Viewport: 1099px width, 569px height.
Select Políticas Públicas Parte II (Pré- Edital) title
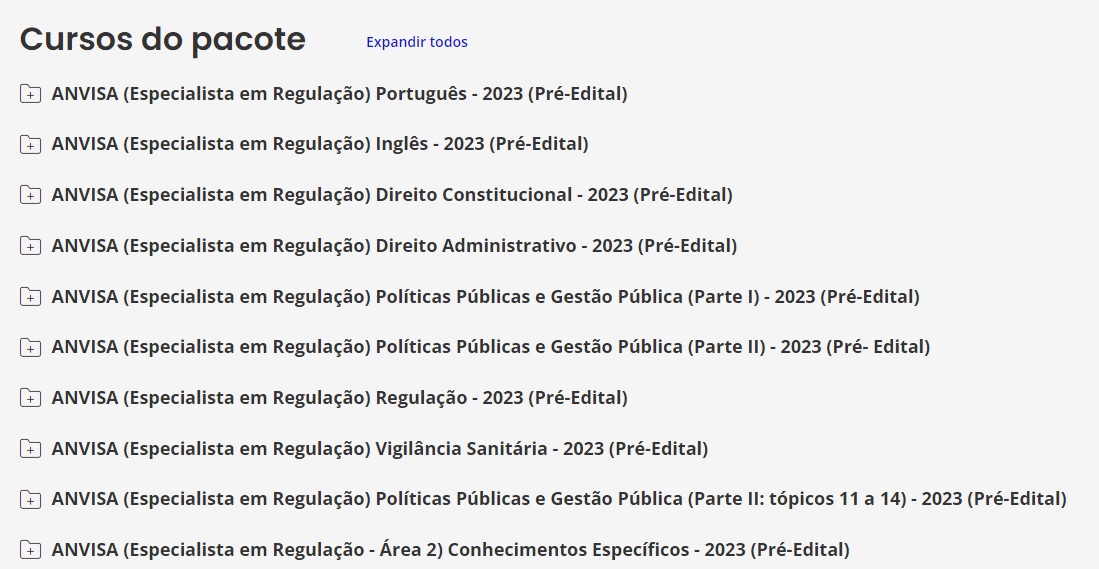coord(491,347)
